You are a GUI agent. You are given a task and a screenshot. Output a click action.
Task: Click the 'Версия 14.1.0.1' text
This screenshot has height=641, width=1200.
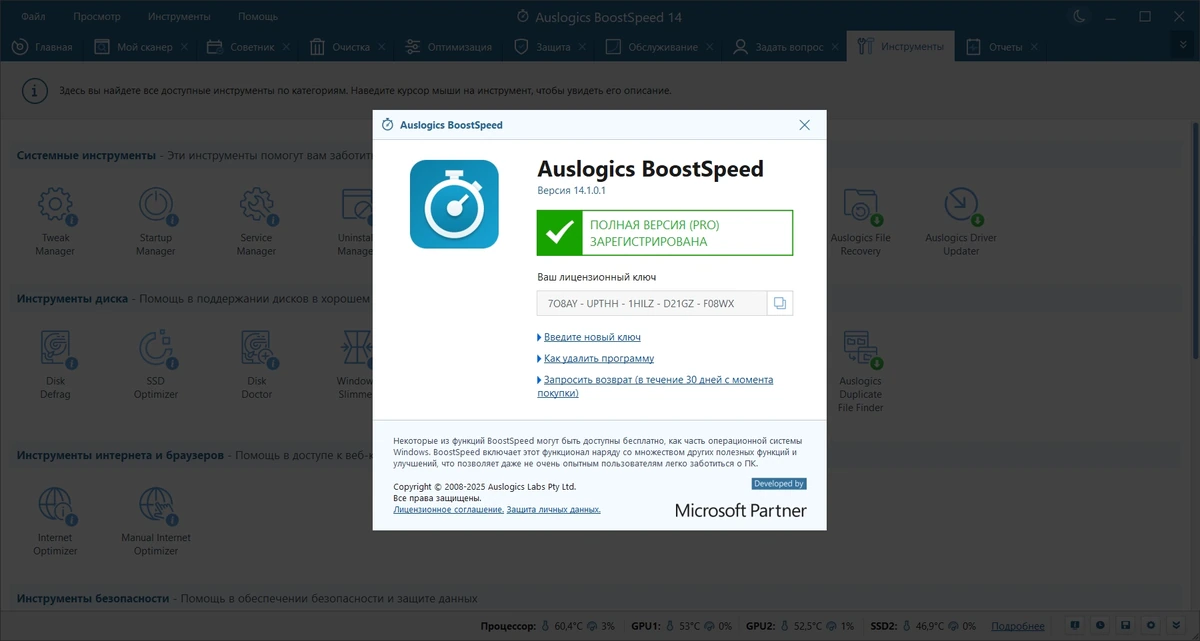coord(572,190)
